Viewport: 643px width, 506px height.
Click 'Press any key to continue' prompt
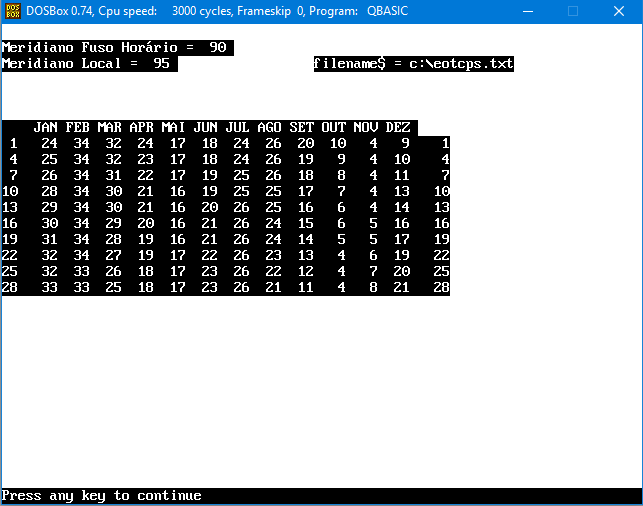coord(102,496)
